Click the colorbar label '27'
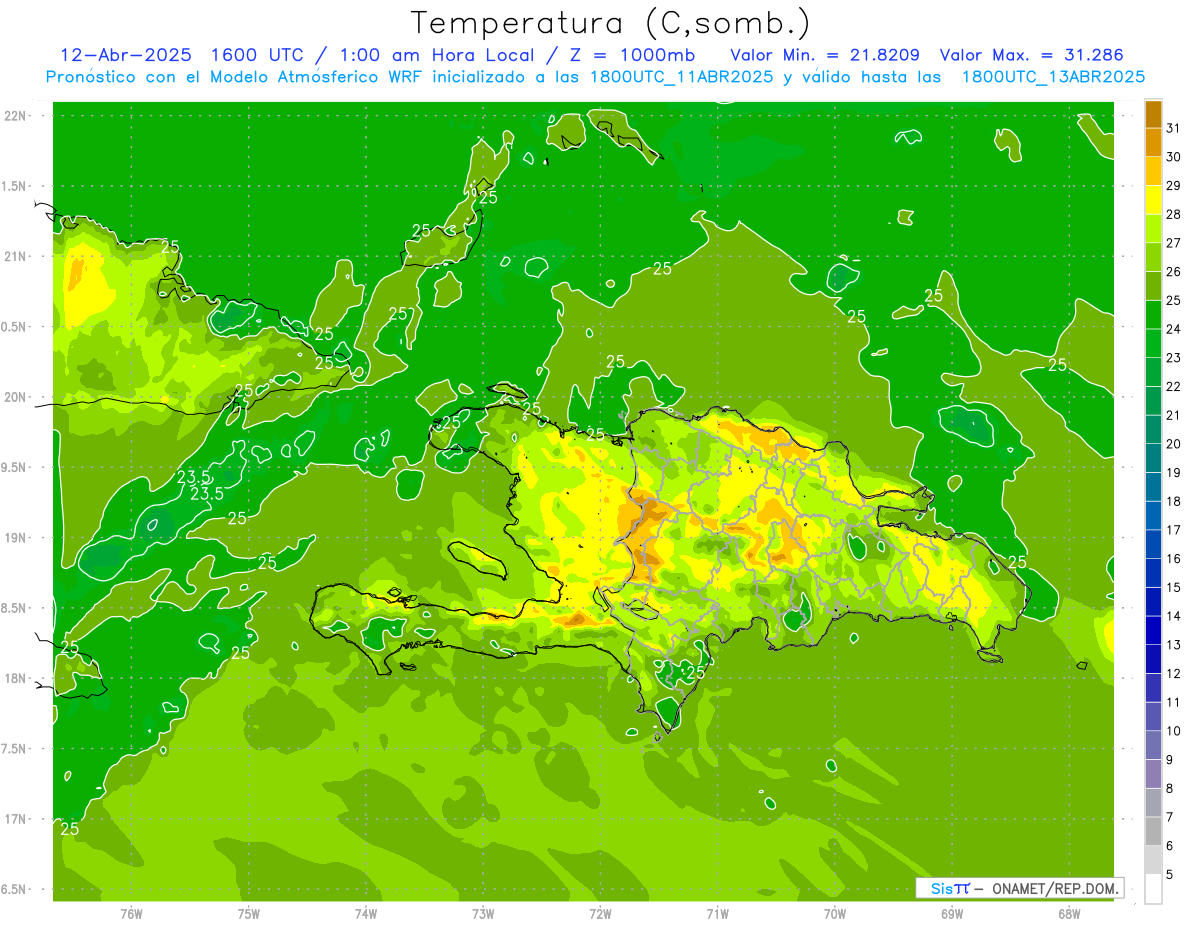This screenshot has width=1200, height=927. (x=1174, y=243)
